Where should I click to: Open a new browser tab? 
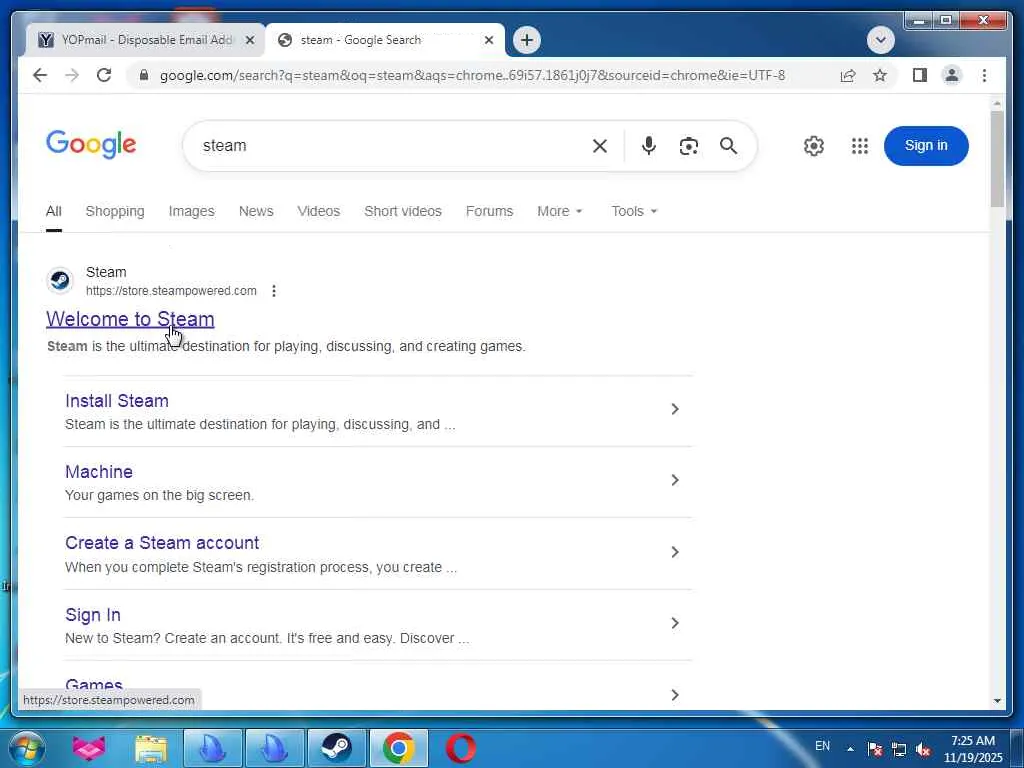click(x=526, y=40)
